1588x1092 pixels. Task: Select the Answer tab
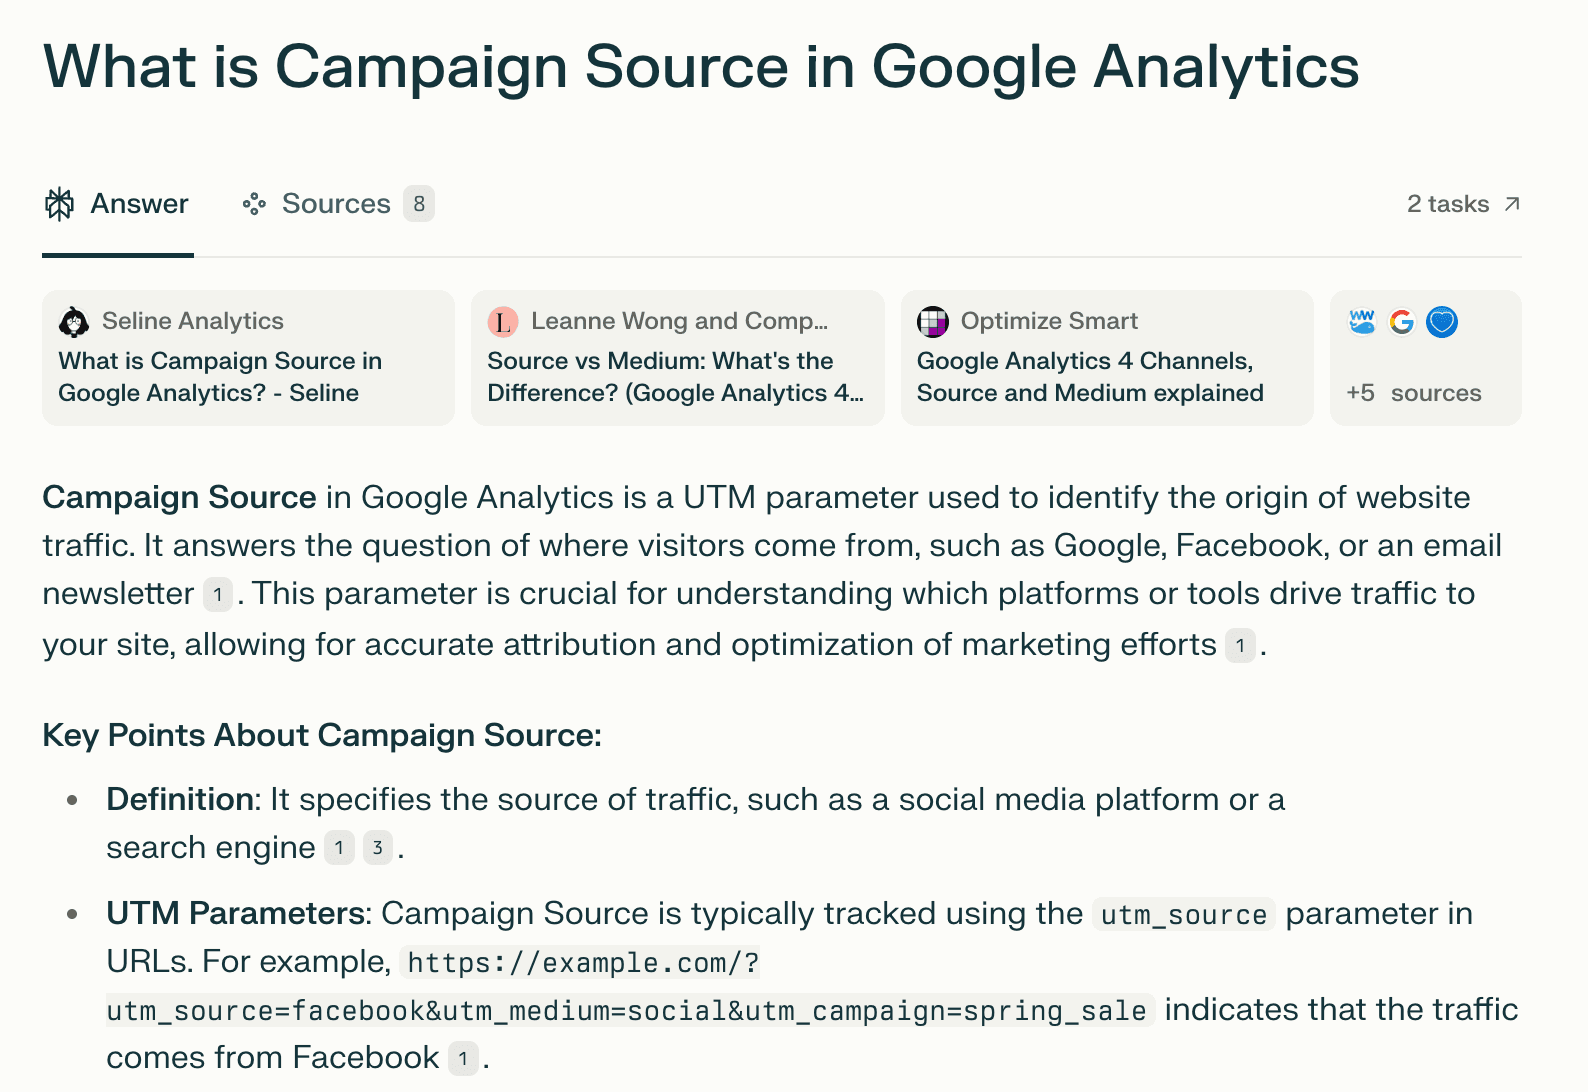pyautogui.click(x=140, y=204)
